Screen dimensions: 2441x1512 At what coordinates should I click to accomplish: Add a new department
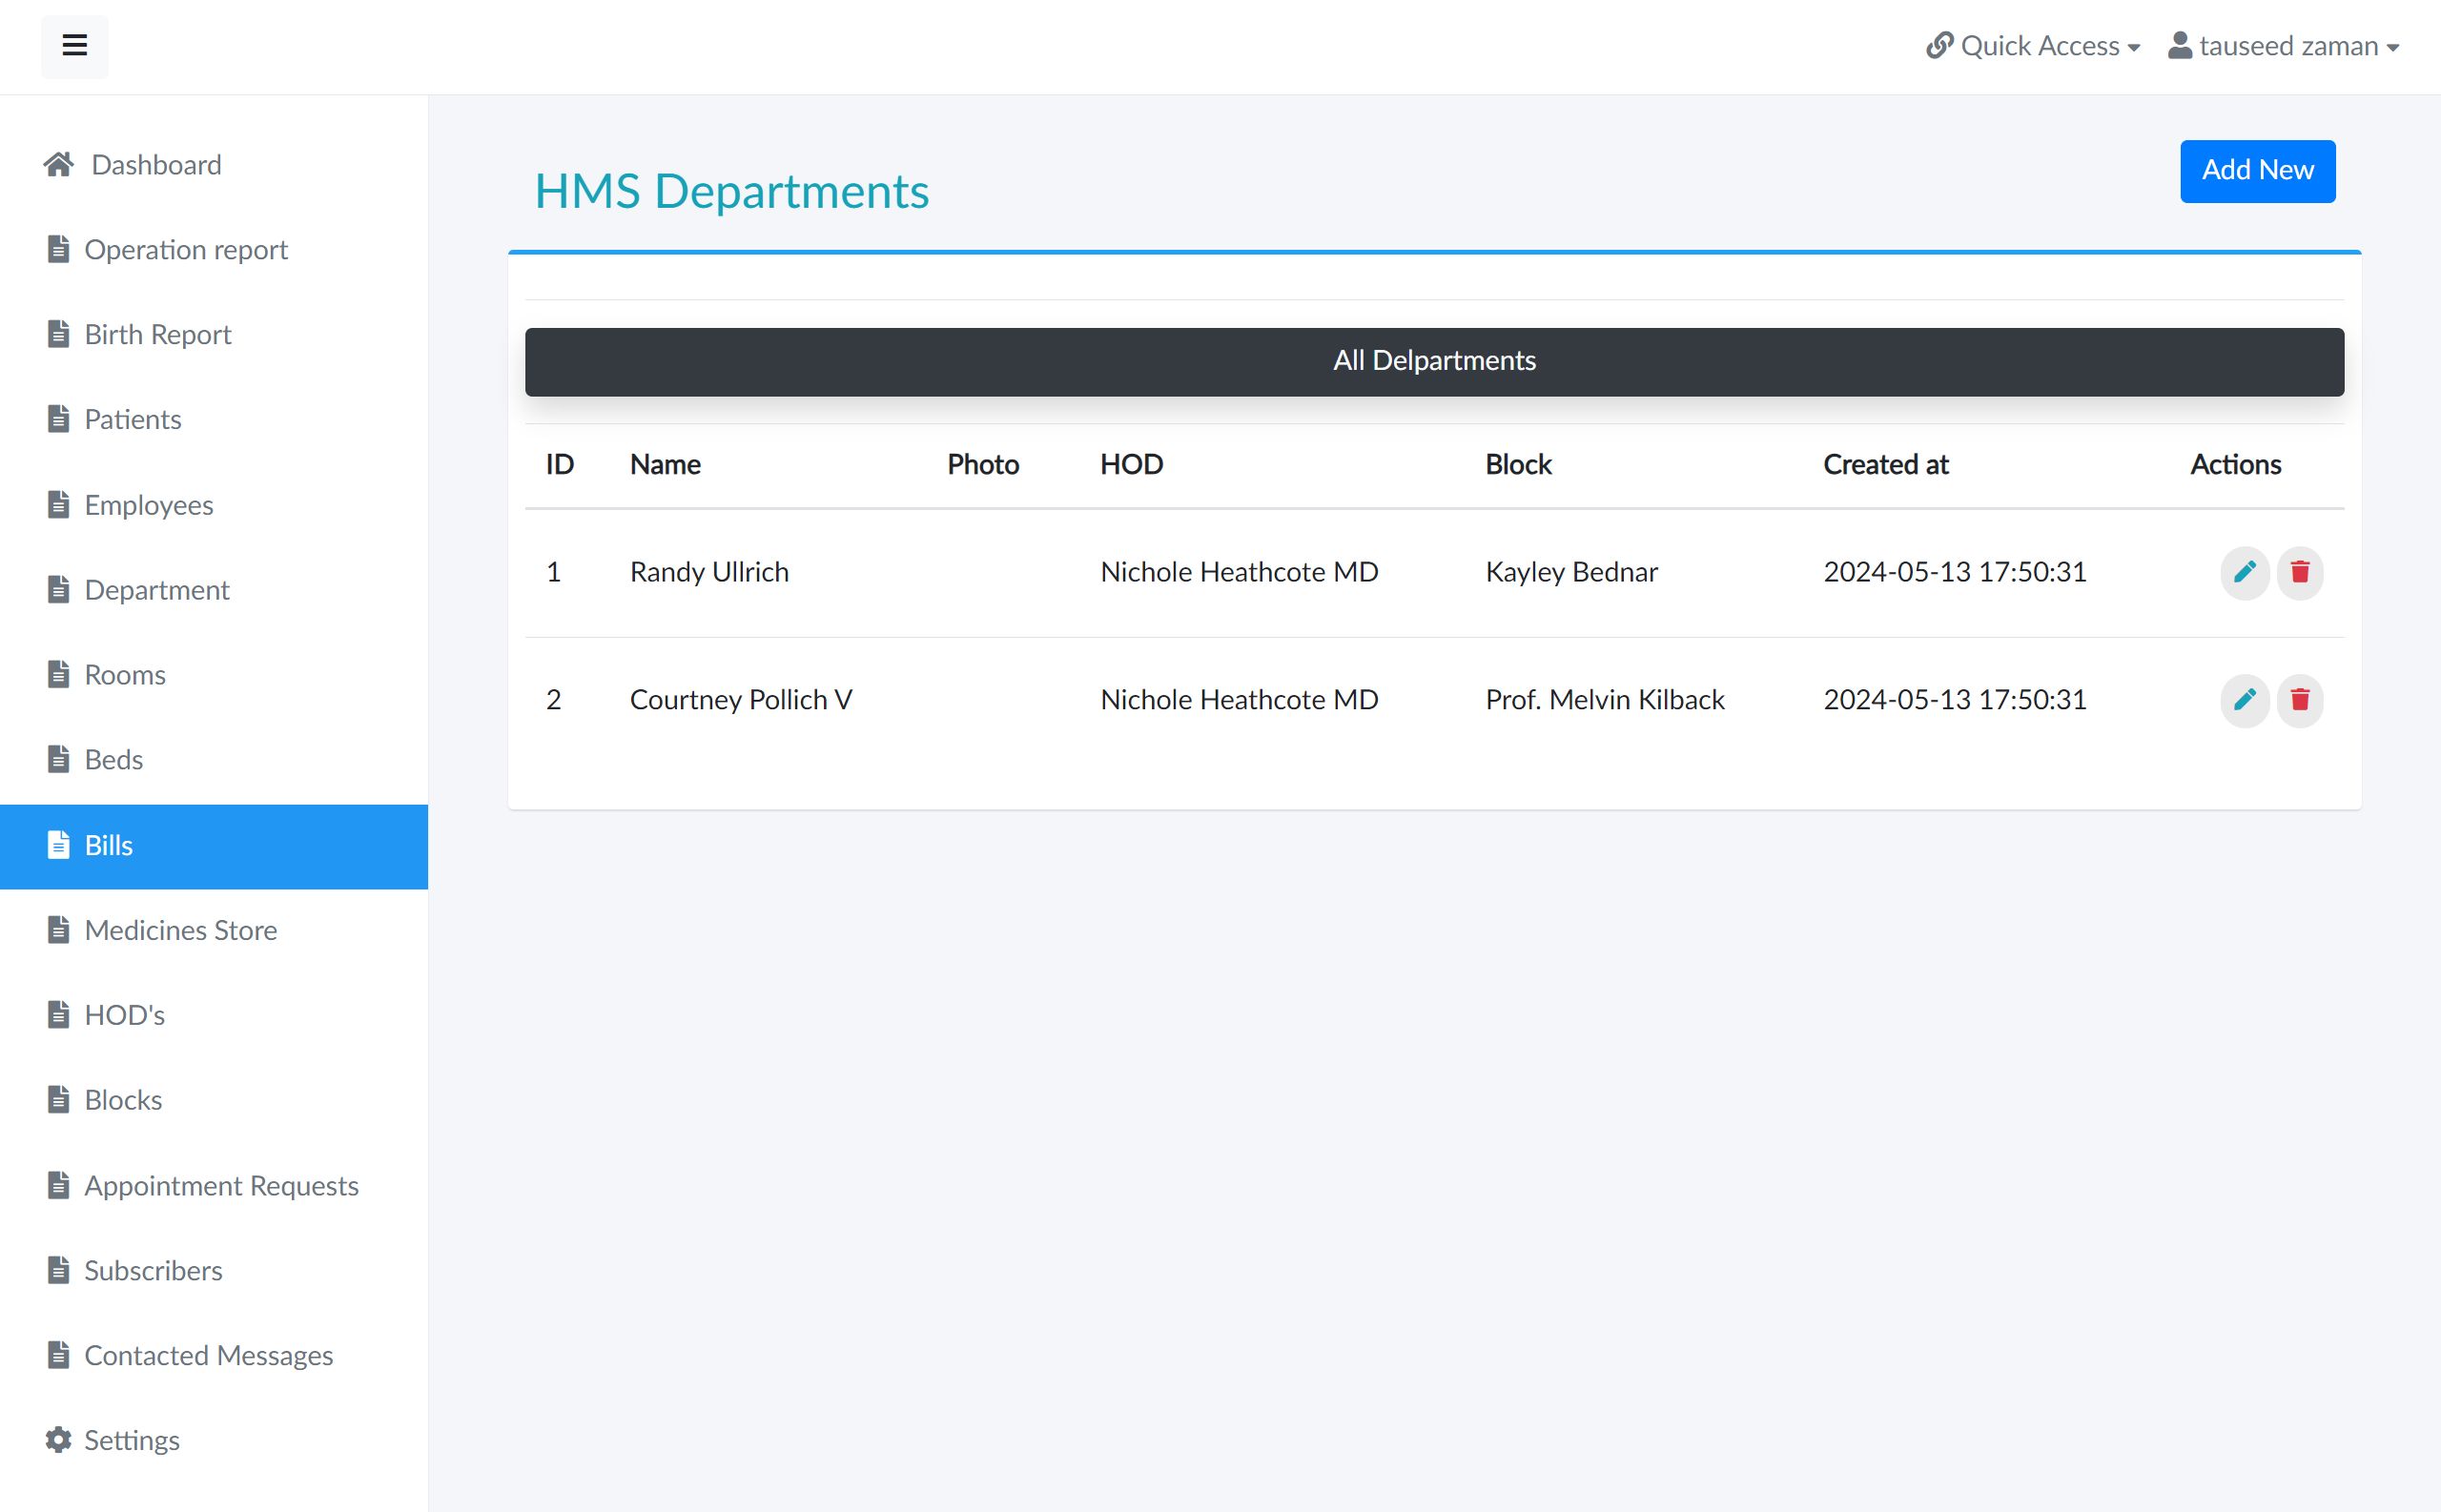pos(2257,171)
